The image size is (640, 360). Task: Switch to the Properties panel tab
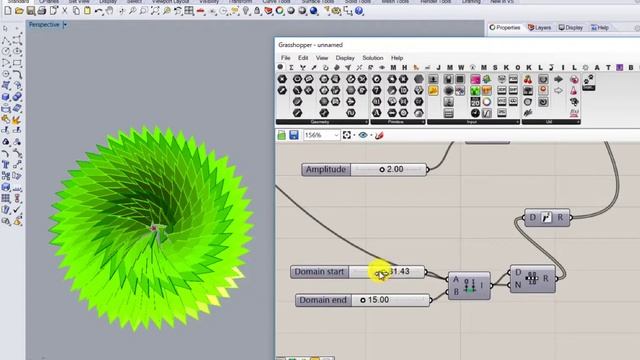pos(505,28)
